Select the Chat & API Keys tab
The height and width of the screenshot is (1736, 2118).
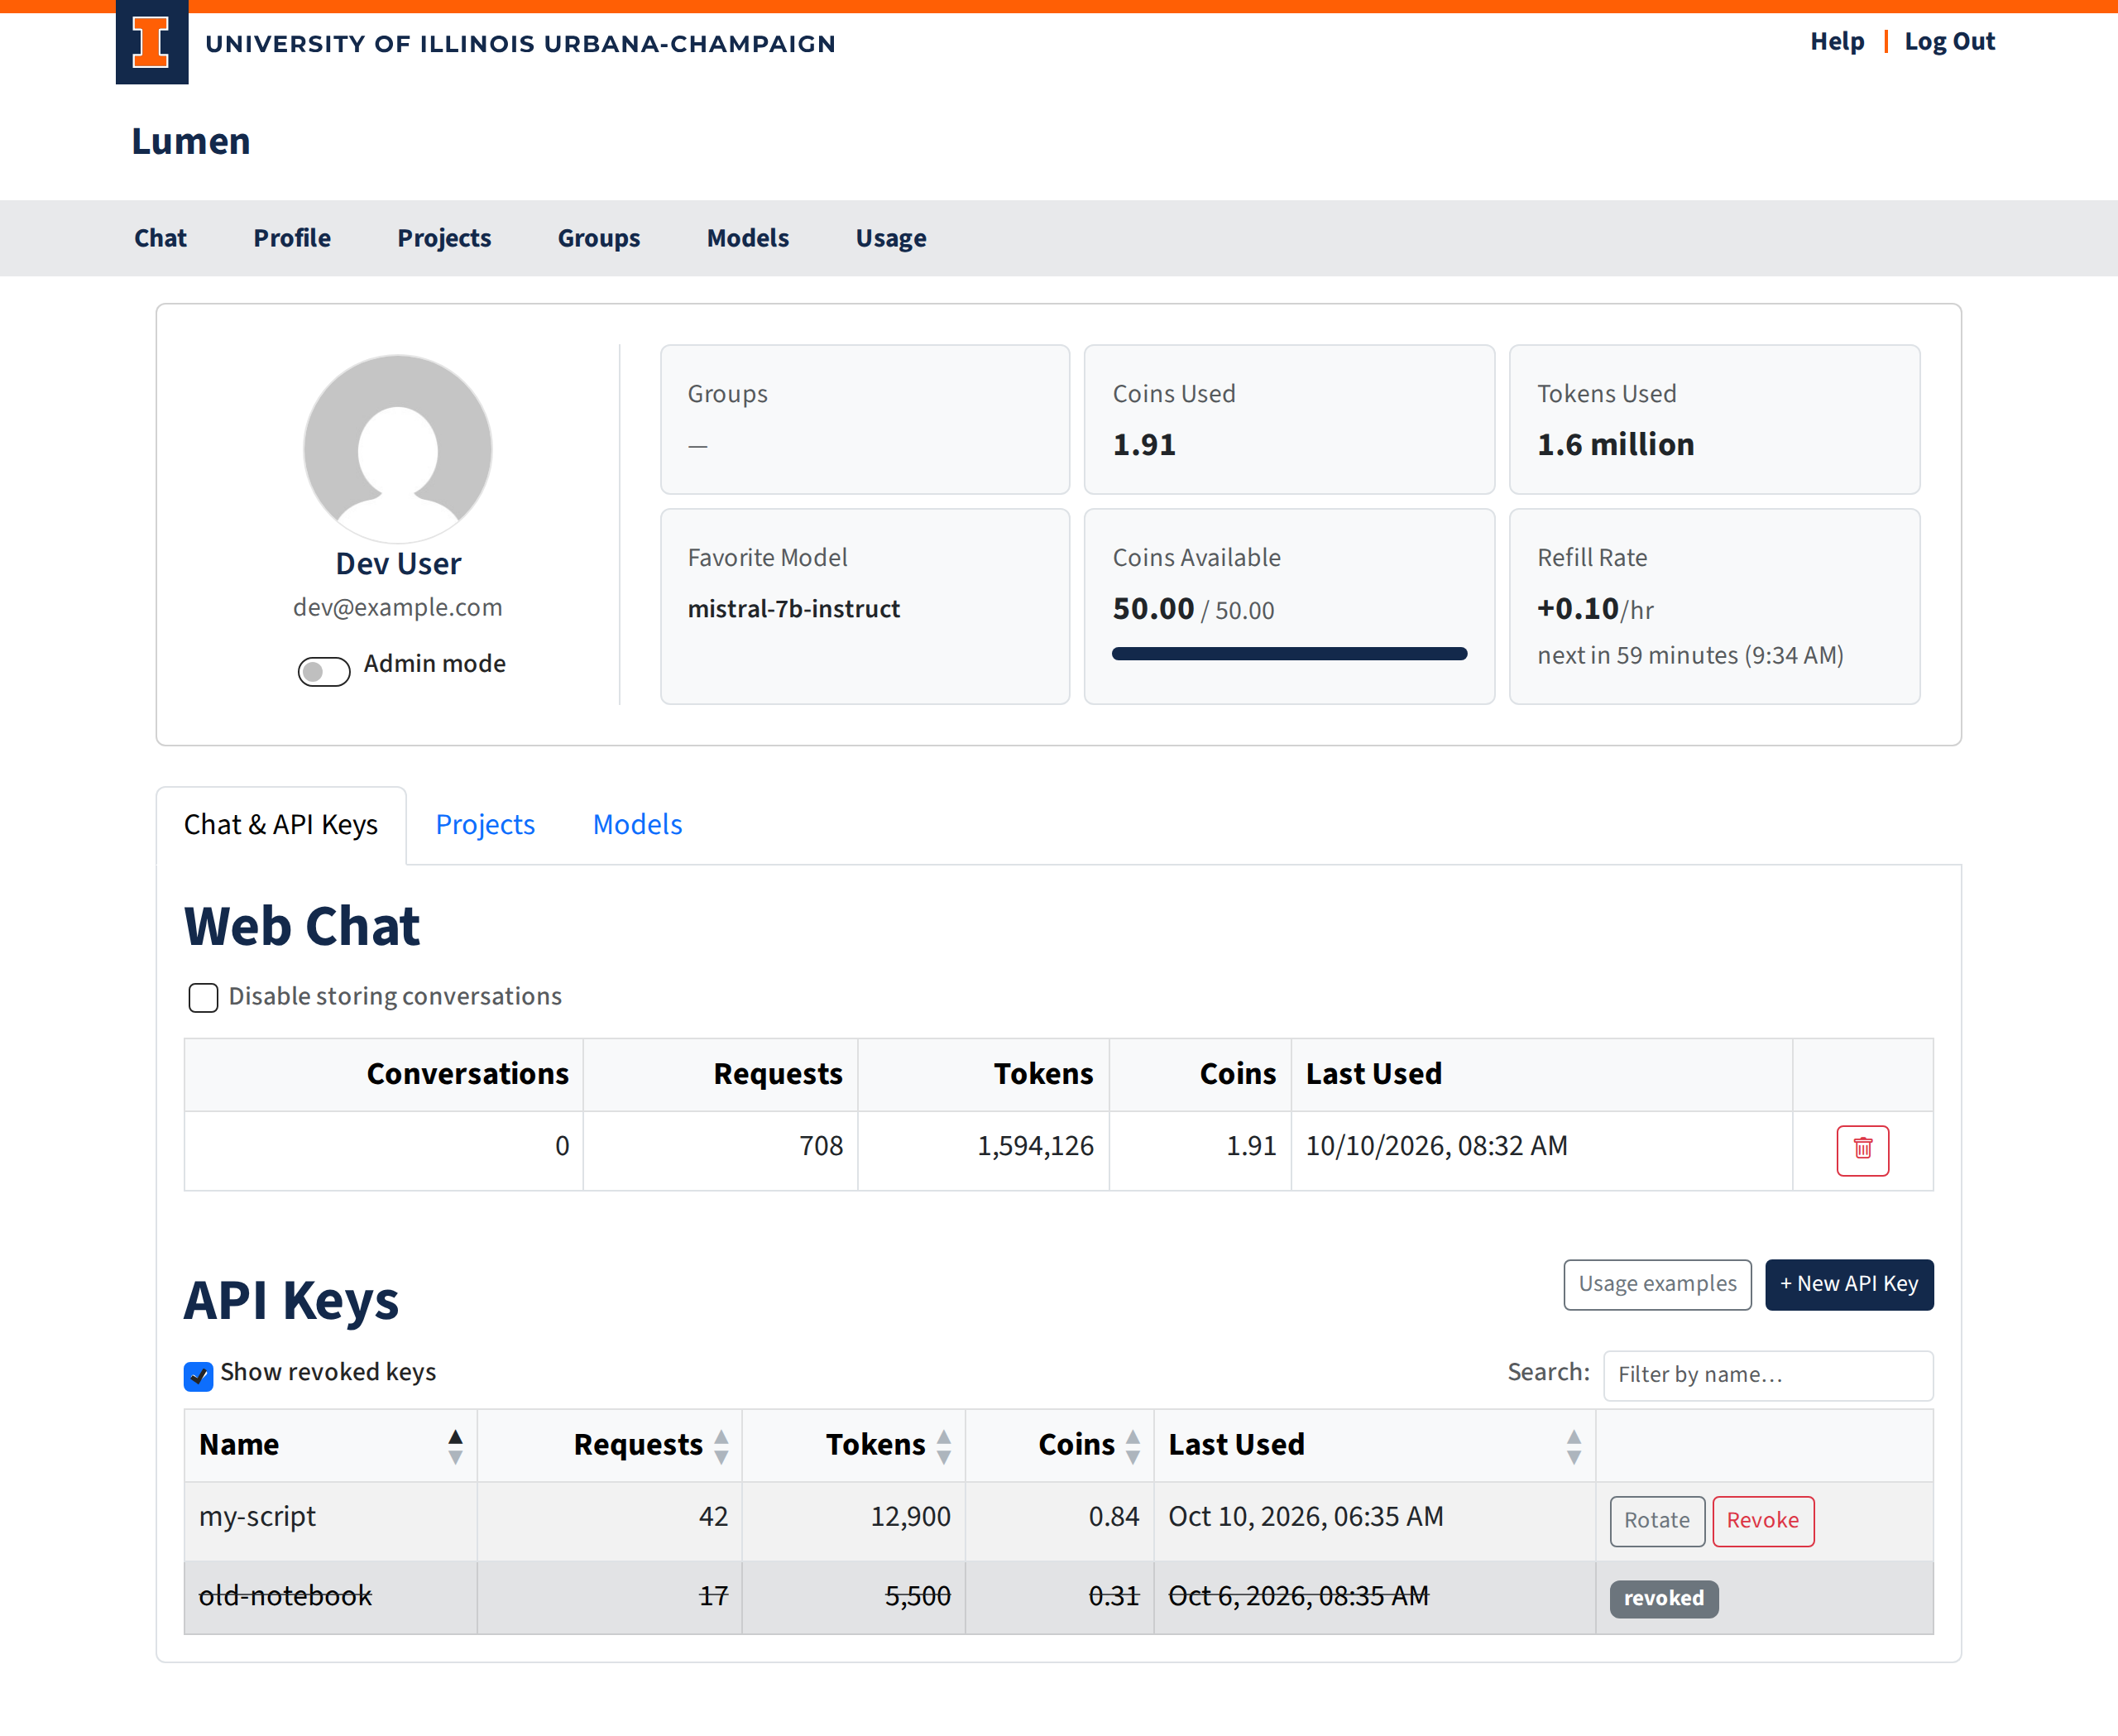[x=281, y=825]
